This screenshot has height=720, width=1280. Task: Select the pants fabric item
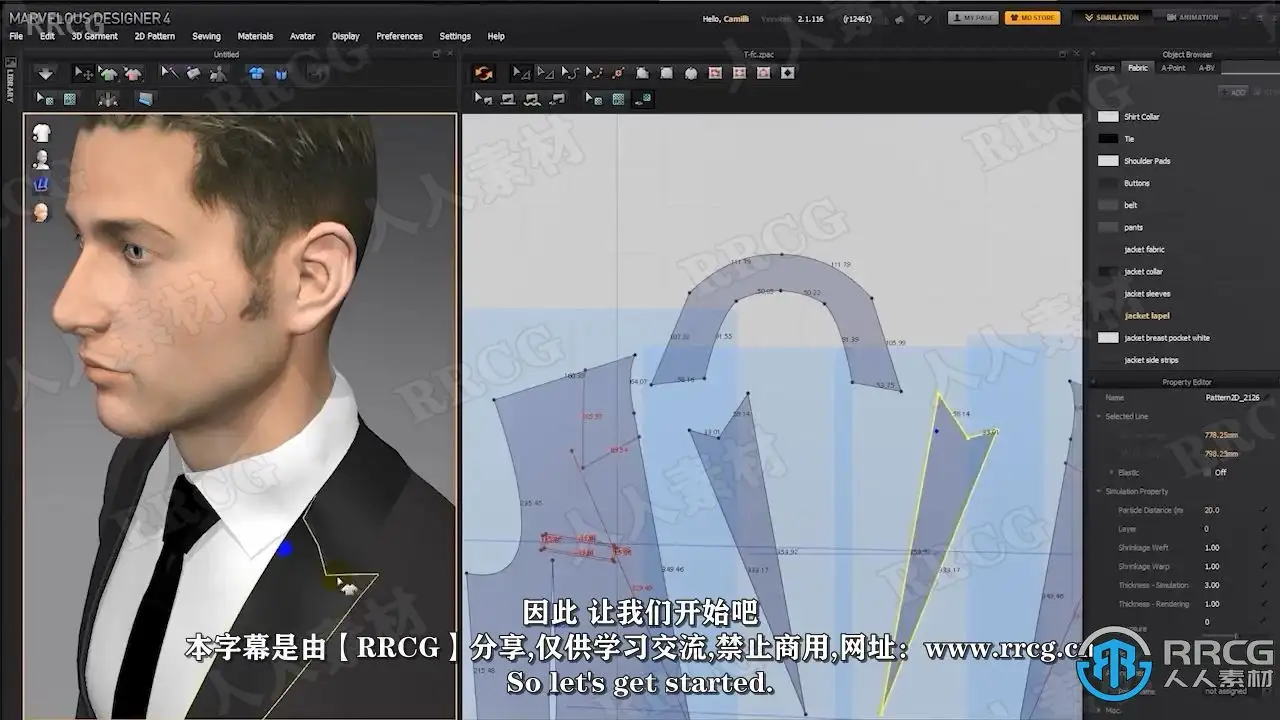click(x=1133, y=227)
